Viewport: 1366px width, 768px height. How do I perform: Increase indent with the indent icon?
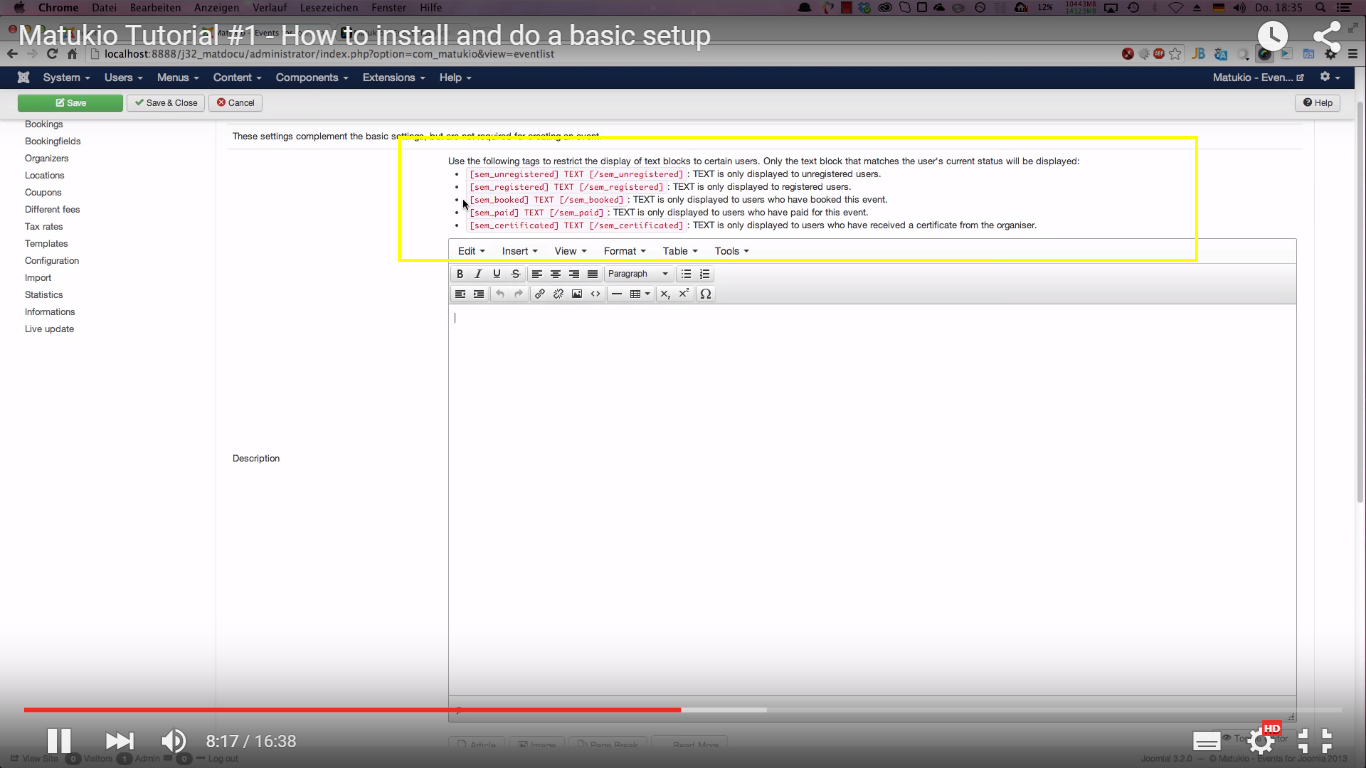tap(479, 294)
